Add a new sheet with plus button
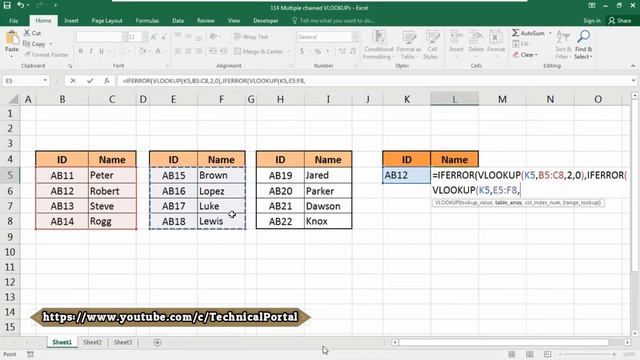This screenshot has width=640, height=360. pyautogui.click(x=157, y=342)
